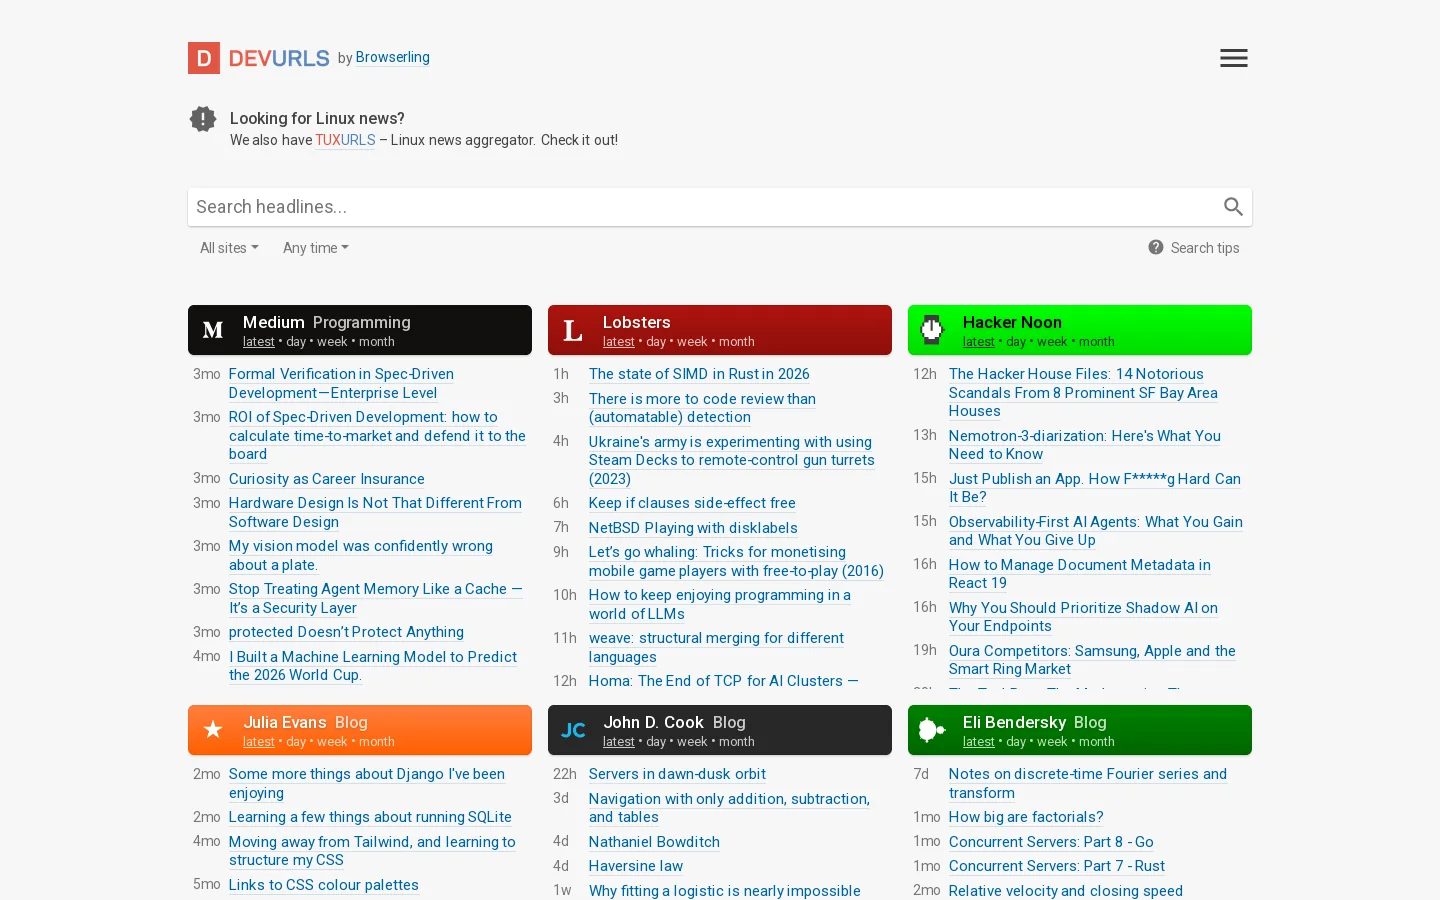The width and height of the screenshot is (1440, 900).
Task: Open the Eli Bendersky section title
Action: [1014, 722]
